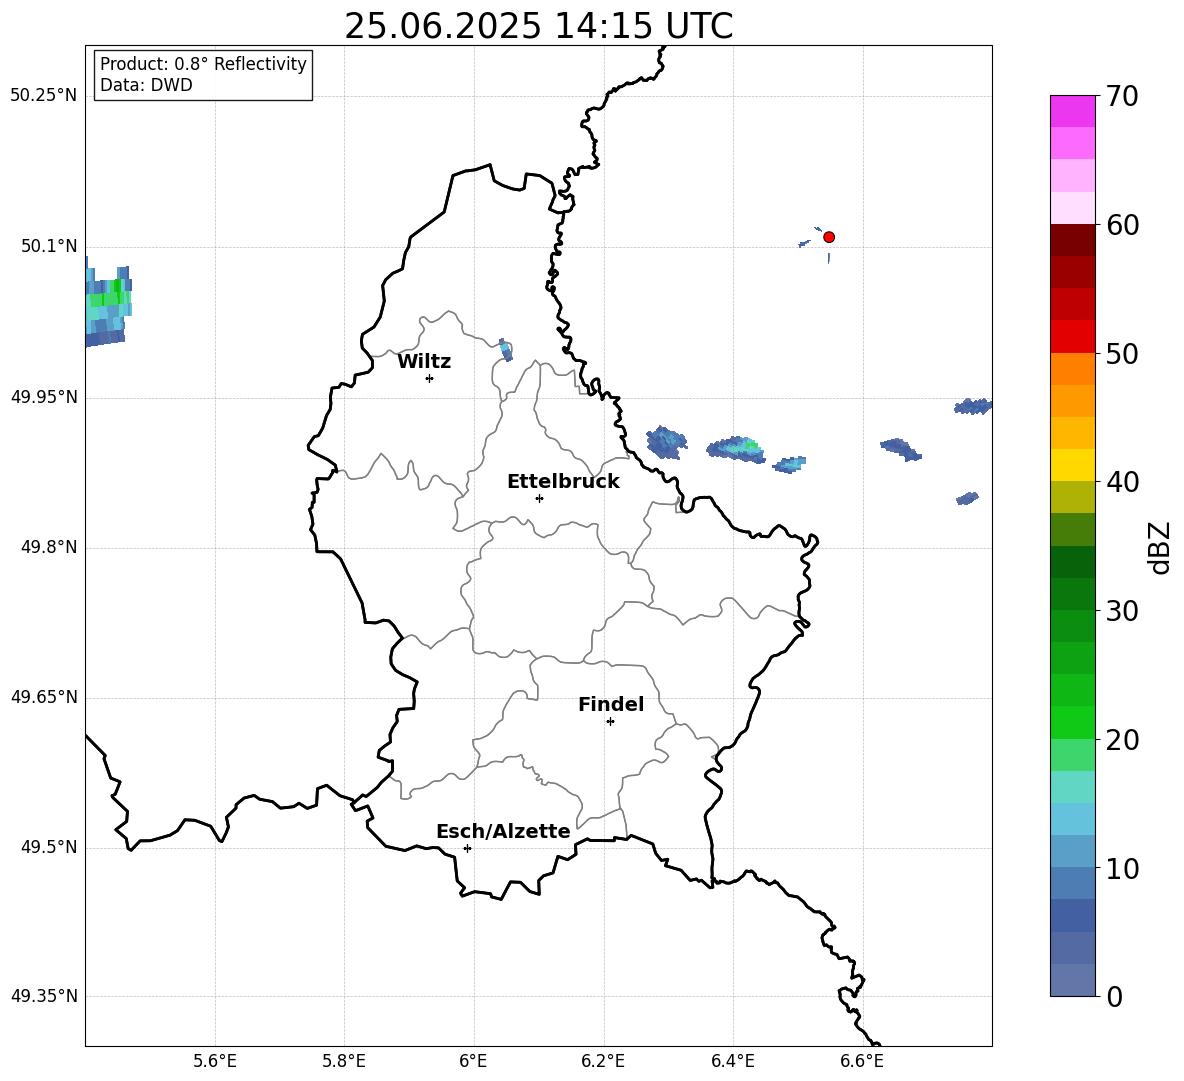Click the 50.1°N latitude label
Screen dimensions: 1184x1081
click(49, 246)
